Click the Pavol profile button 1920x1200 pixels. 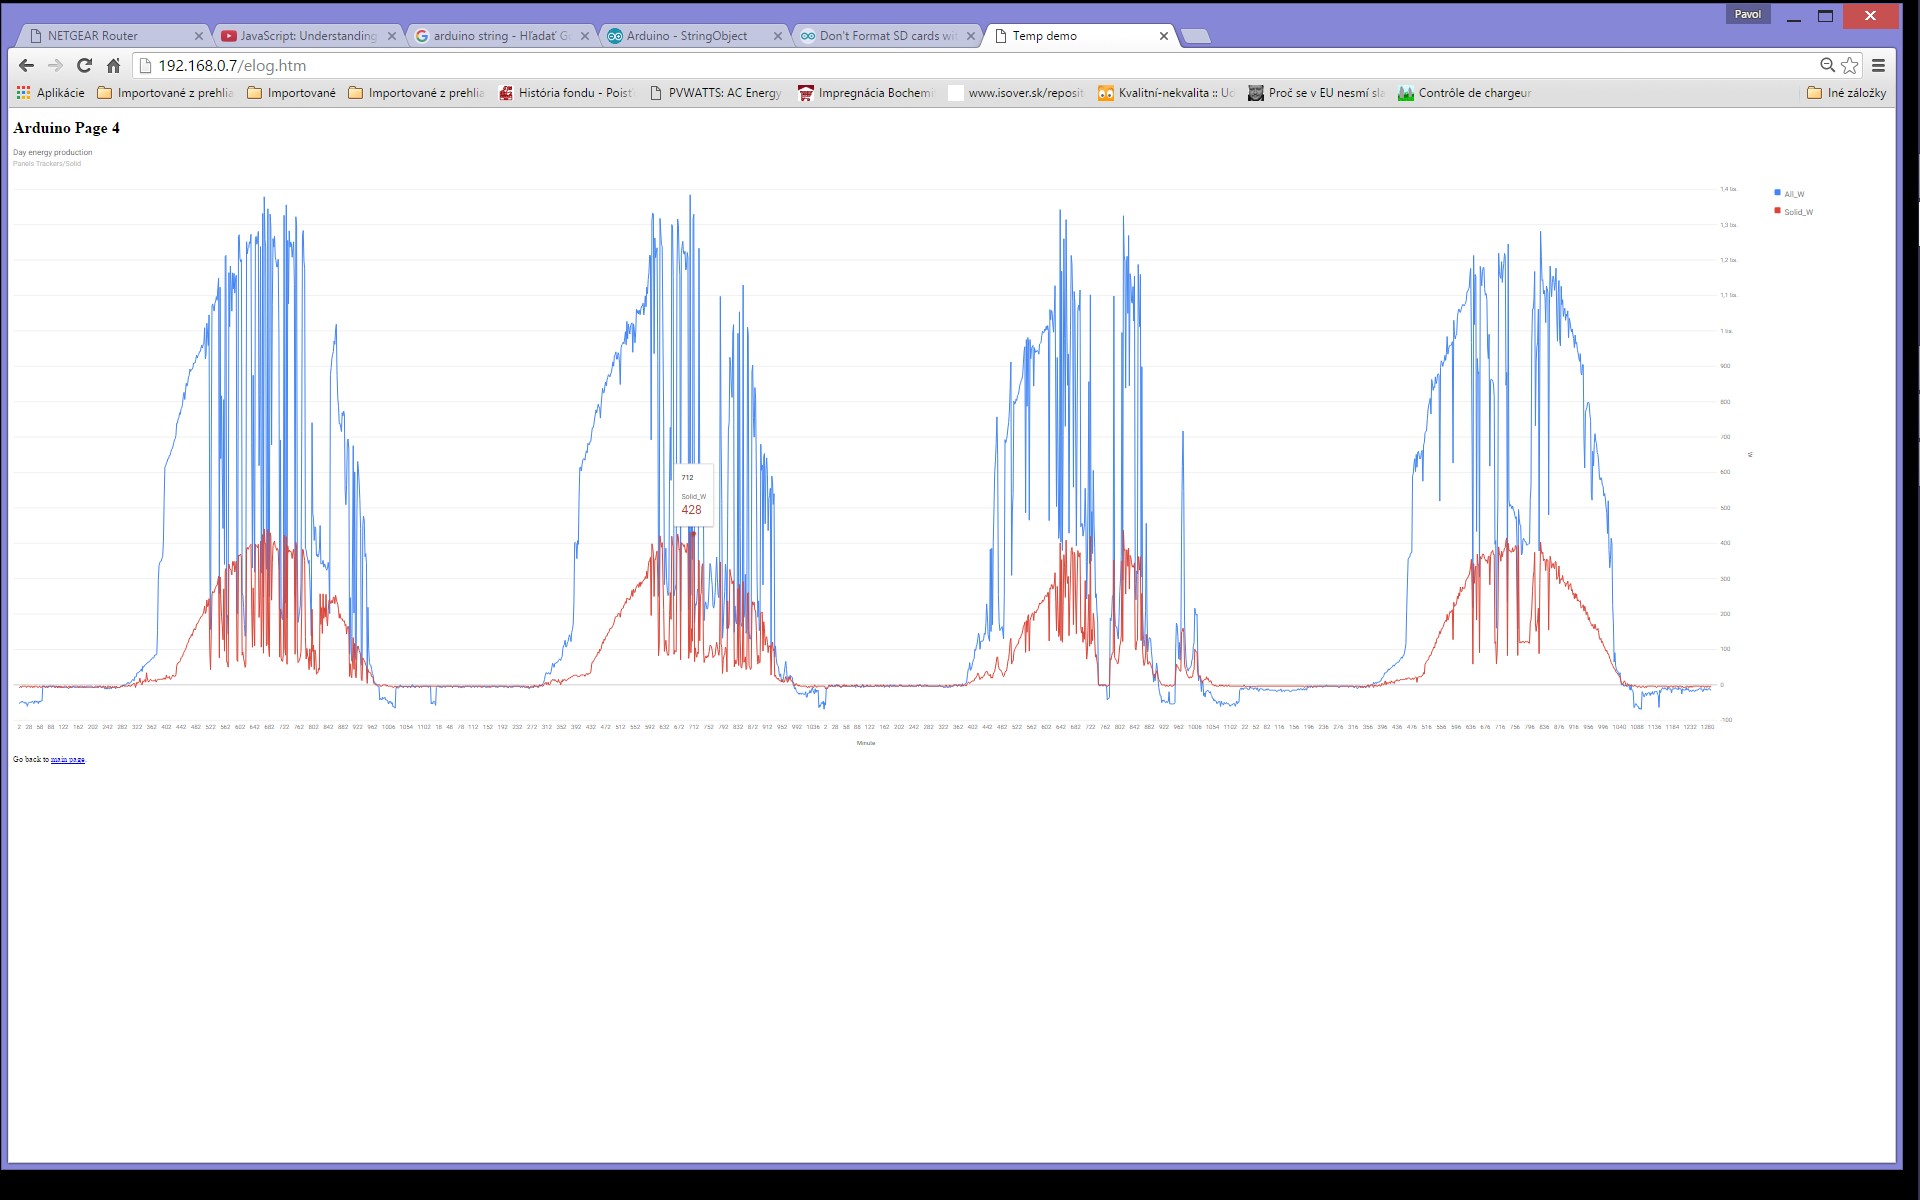tap(1747, 14)
